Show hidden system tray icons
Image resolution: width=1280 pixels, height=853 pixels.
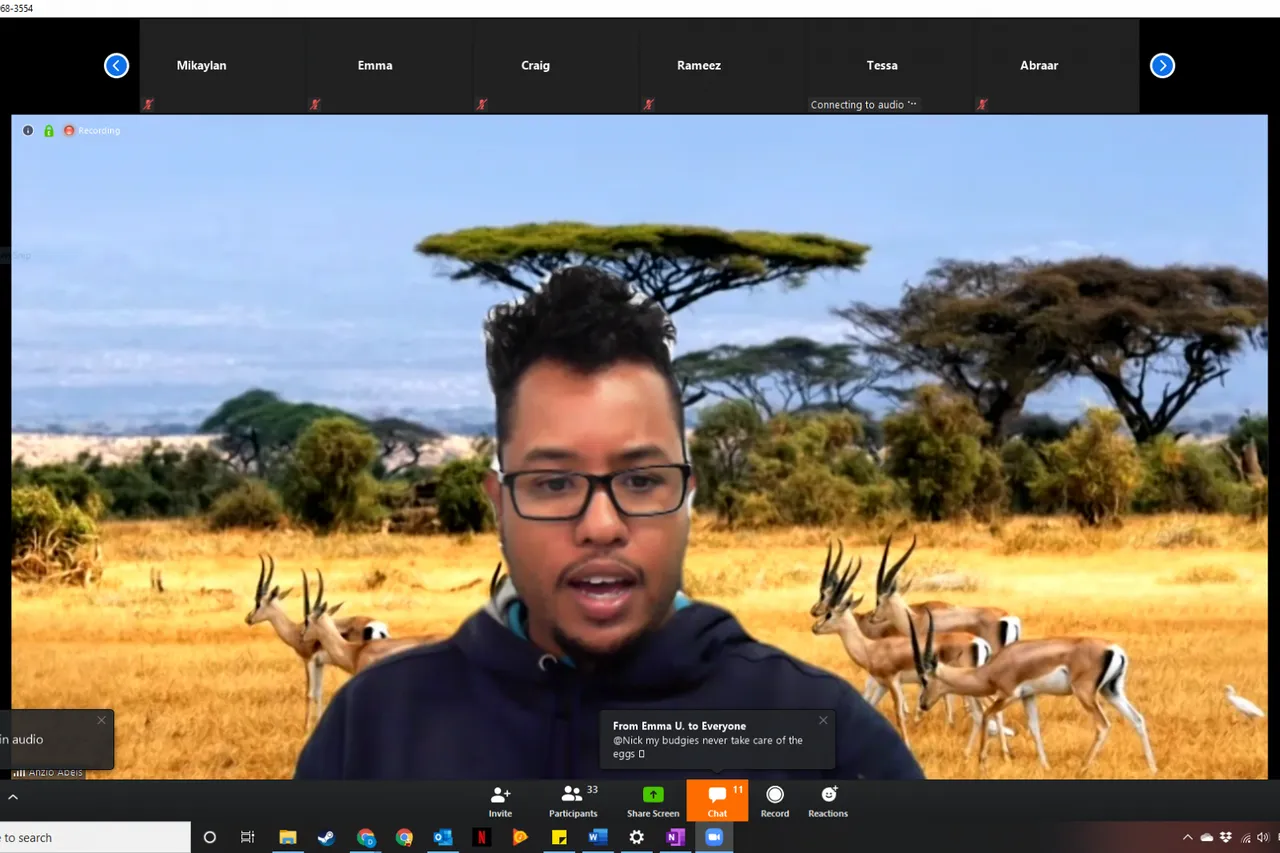pyautogui.click(x=1187, y=837)
